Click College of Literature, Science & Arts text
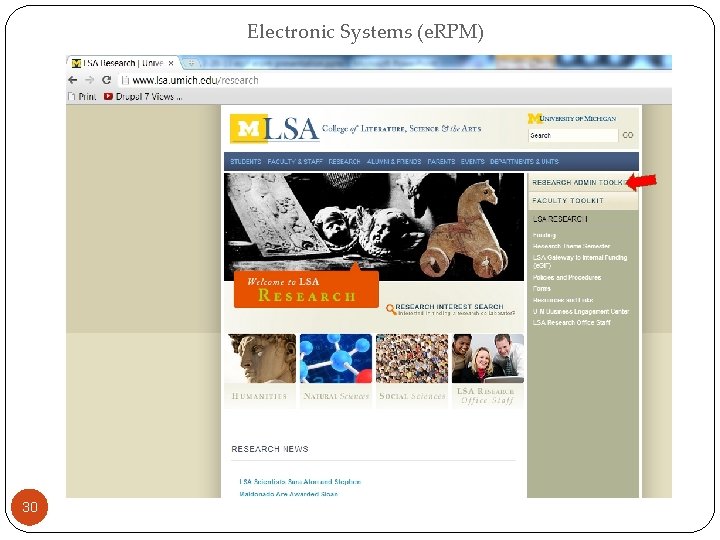 tap(402, 129)
